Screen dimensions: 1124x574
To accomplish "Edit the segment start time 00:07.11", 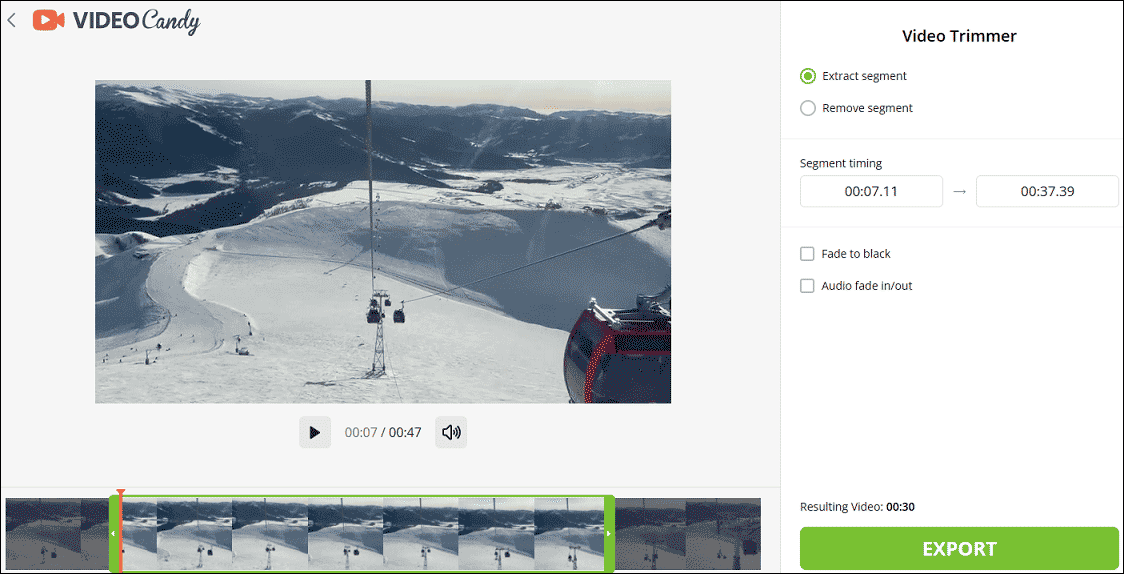I will [x=871, y=191].
